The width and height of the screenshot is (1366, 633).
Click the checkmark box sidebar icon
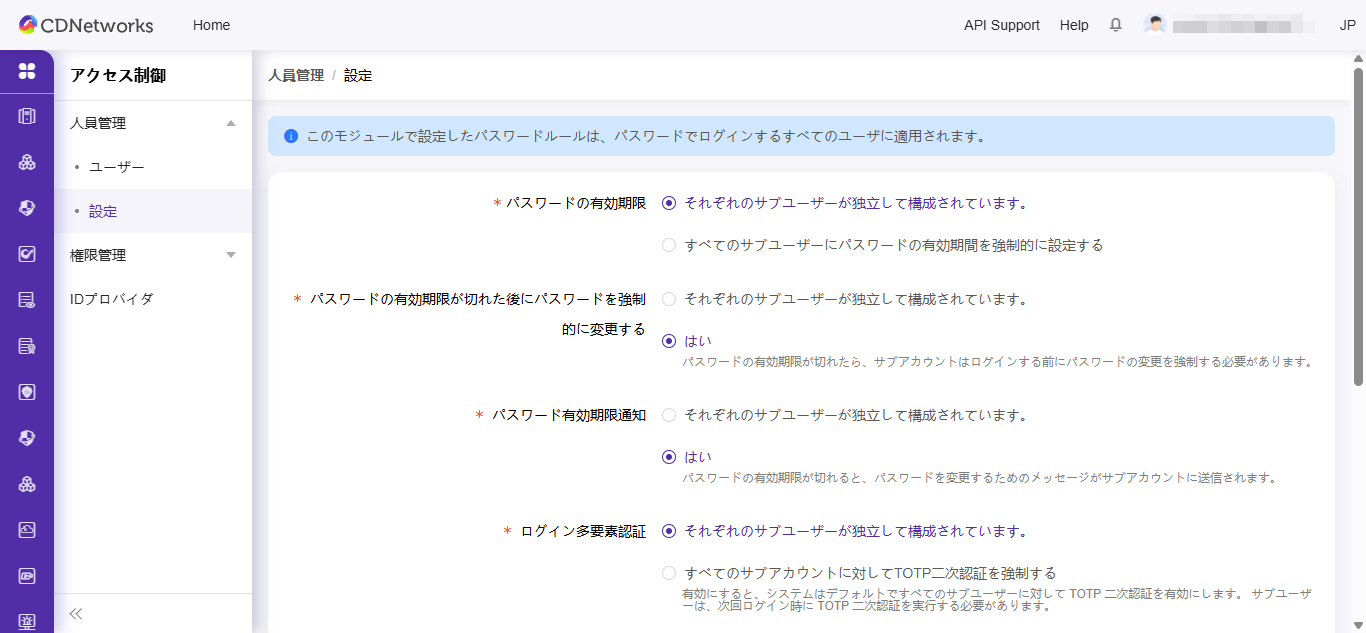click(27, 254)
